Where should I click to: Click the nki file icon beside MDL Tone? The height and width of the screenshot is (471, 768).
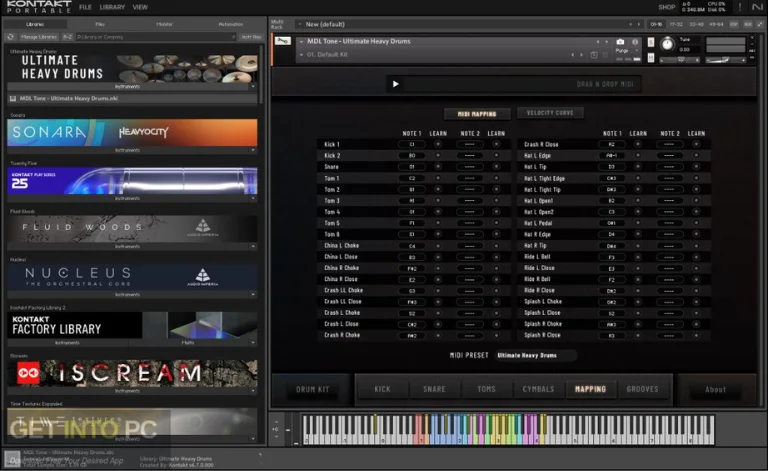point(12,98)
